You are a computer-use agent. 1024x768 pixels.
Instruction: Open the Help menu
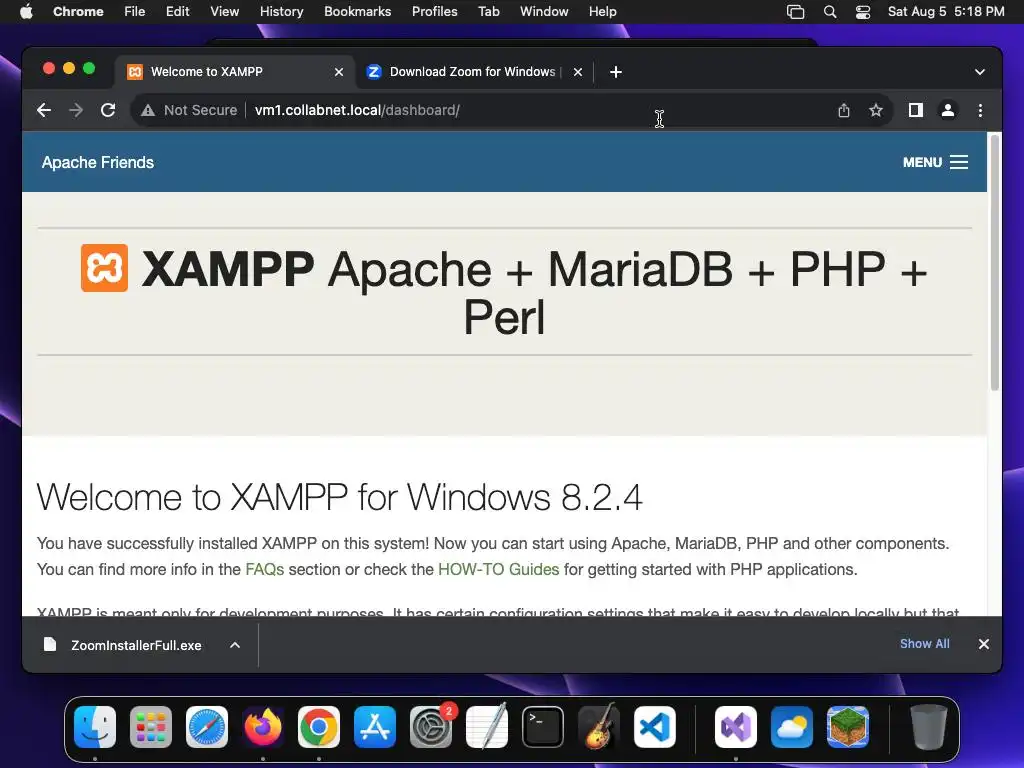[602, 12]
